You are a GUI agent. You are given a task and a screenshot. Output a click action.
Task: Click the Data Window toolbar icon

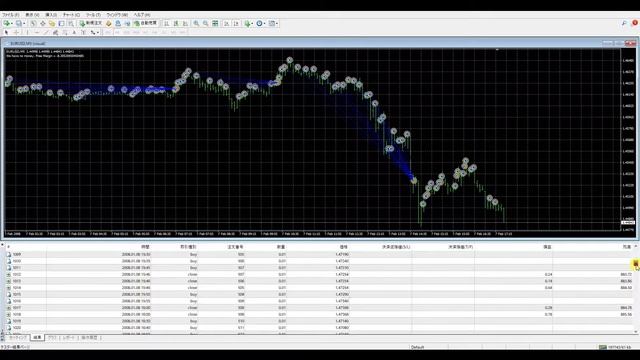(42, 23)
